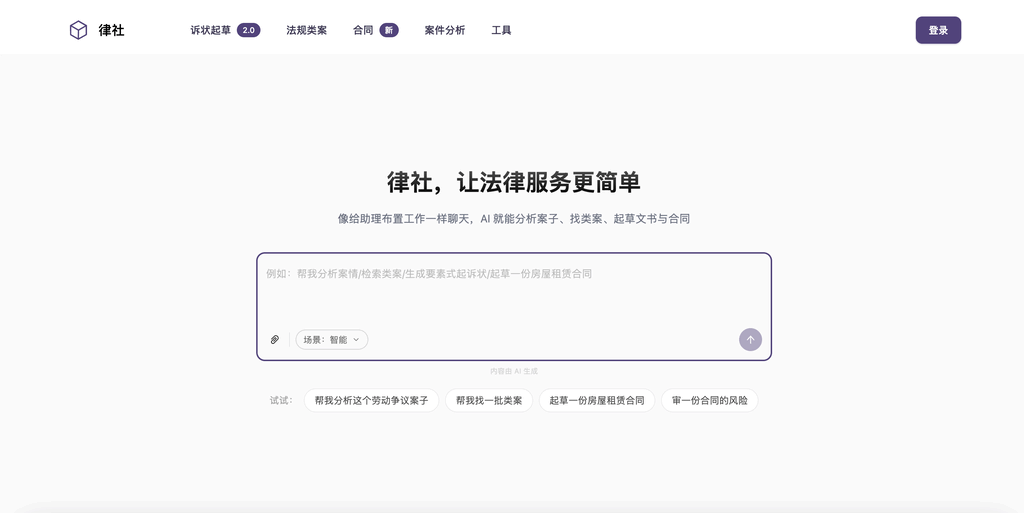
Task: Select suggestion 审一份合同的风险
Action: (710, 400)
